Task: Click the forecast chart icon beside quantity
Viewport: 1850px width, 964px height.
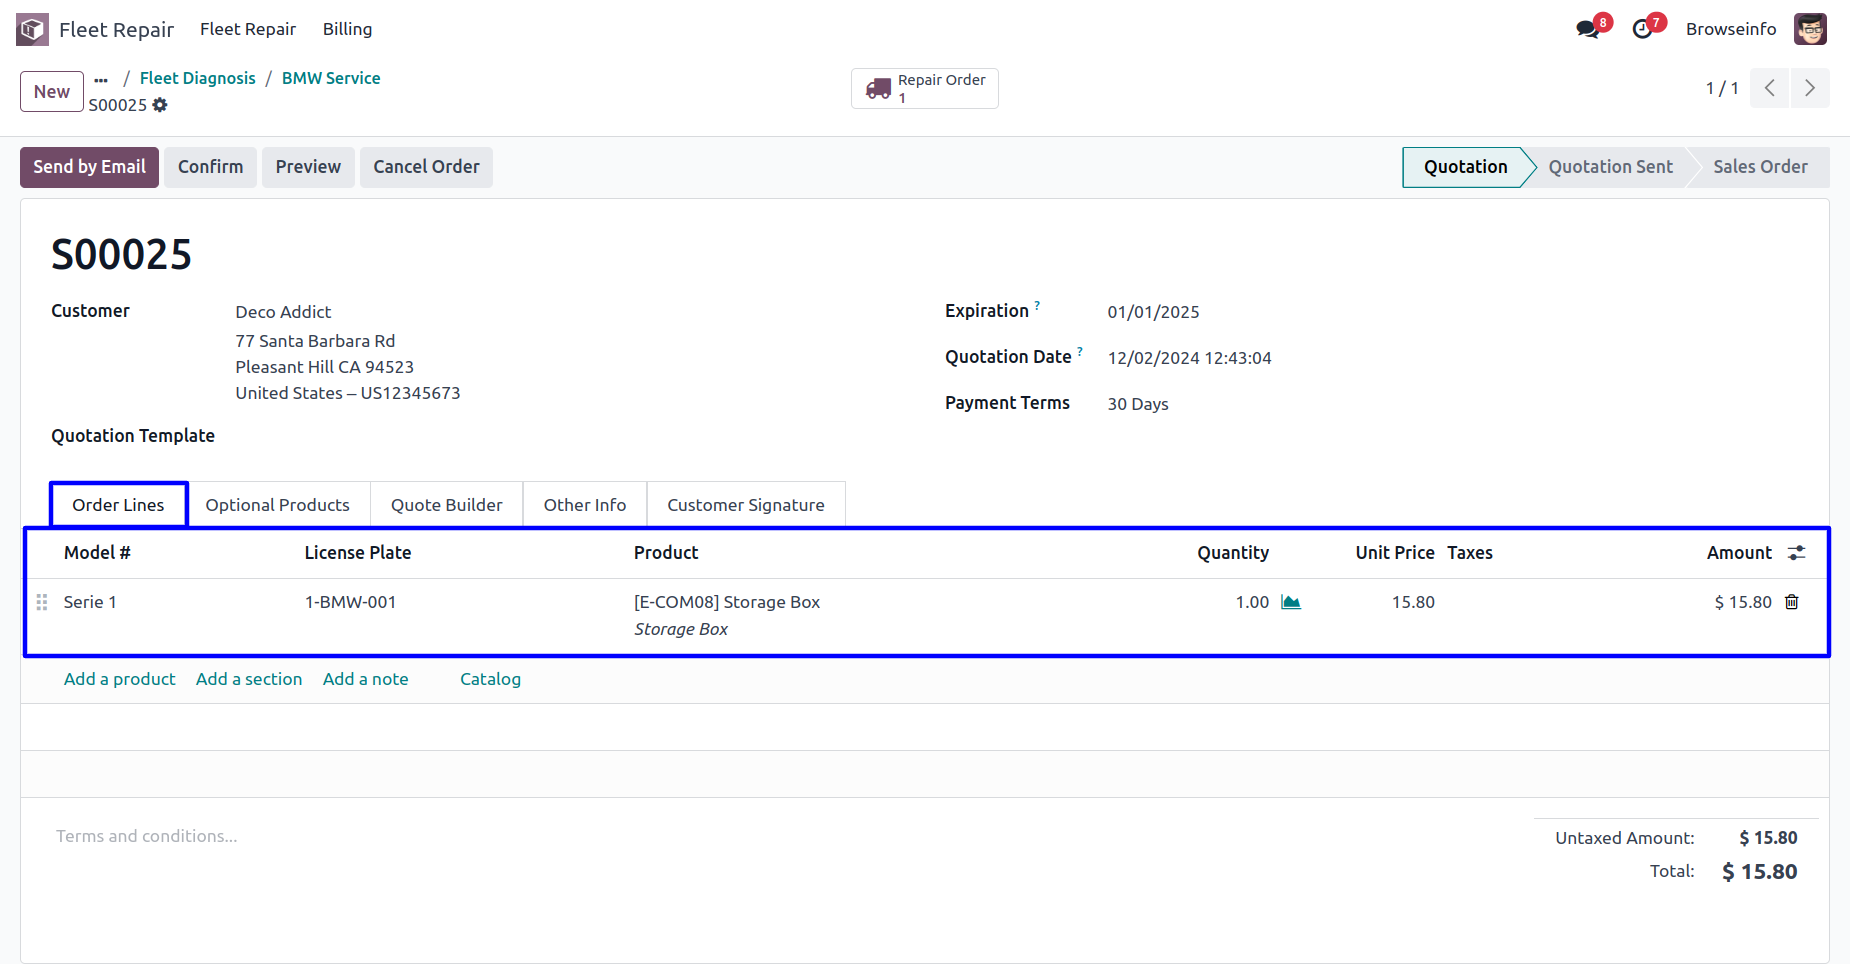Action: pos(1291,602)
